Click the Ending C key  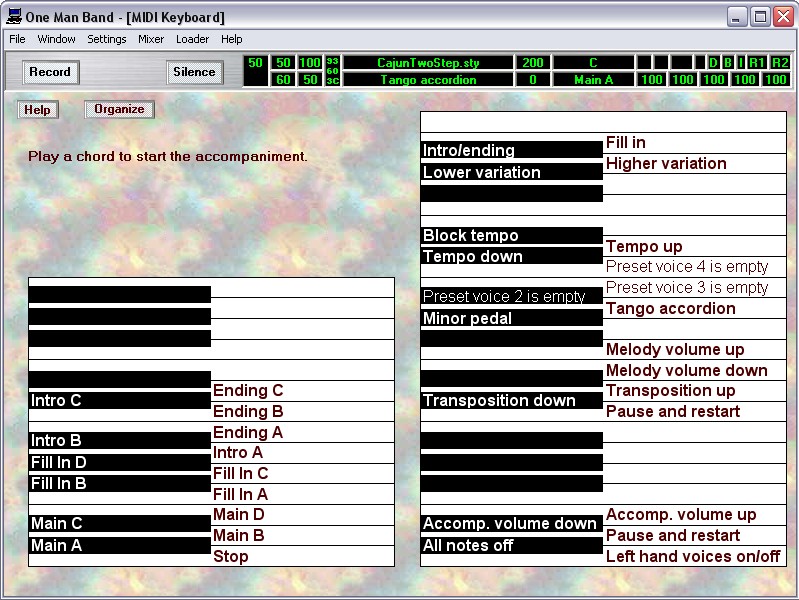[x=303, y=390]
